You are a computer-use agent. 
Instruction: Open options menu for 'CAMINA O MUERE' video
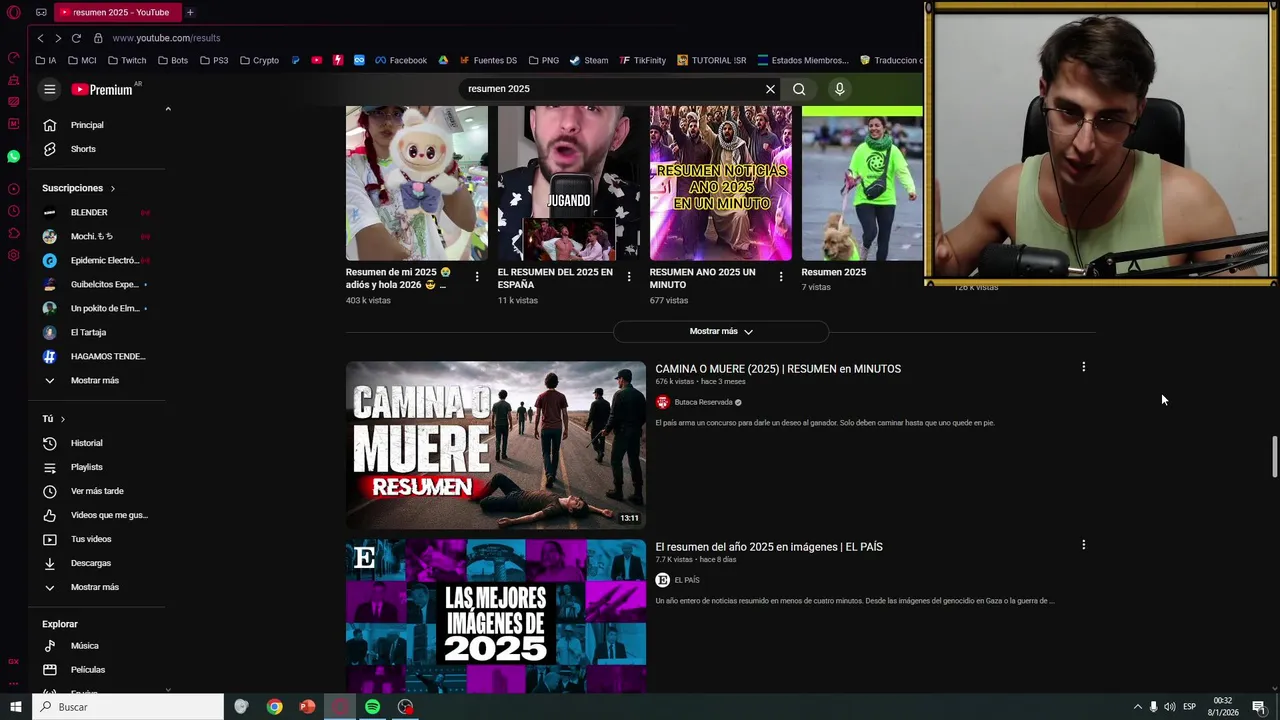tap(1083, 367)
